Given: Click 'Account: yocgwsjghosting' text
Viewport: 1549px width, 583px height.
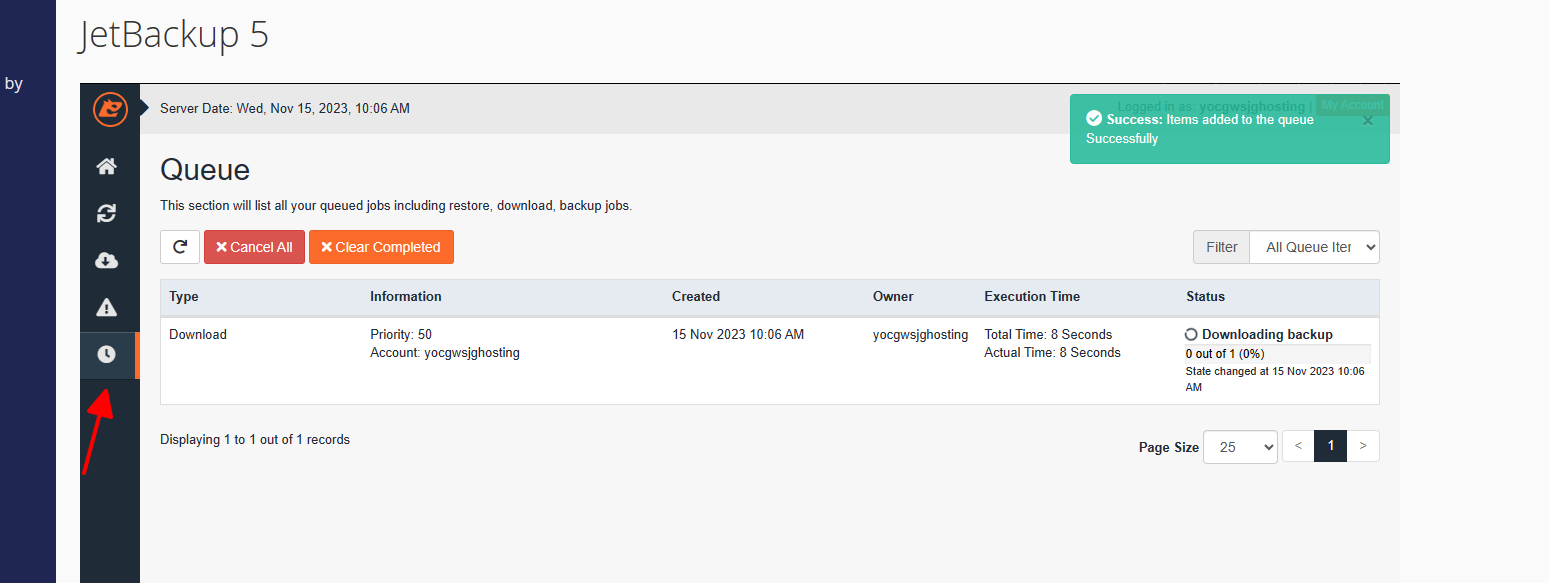Looking at the screenshot, I should coord(445,352).
